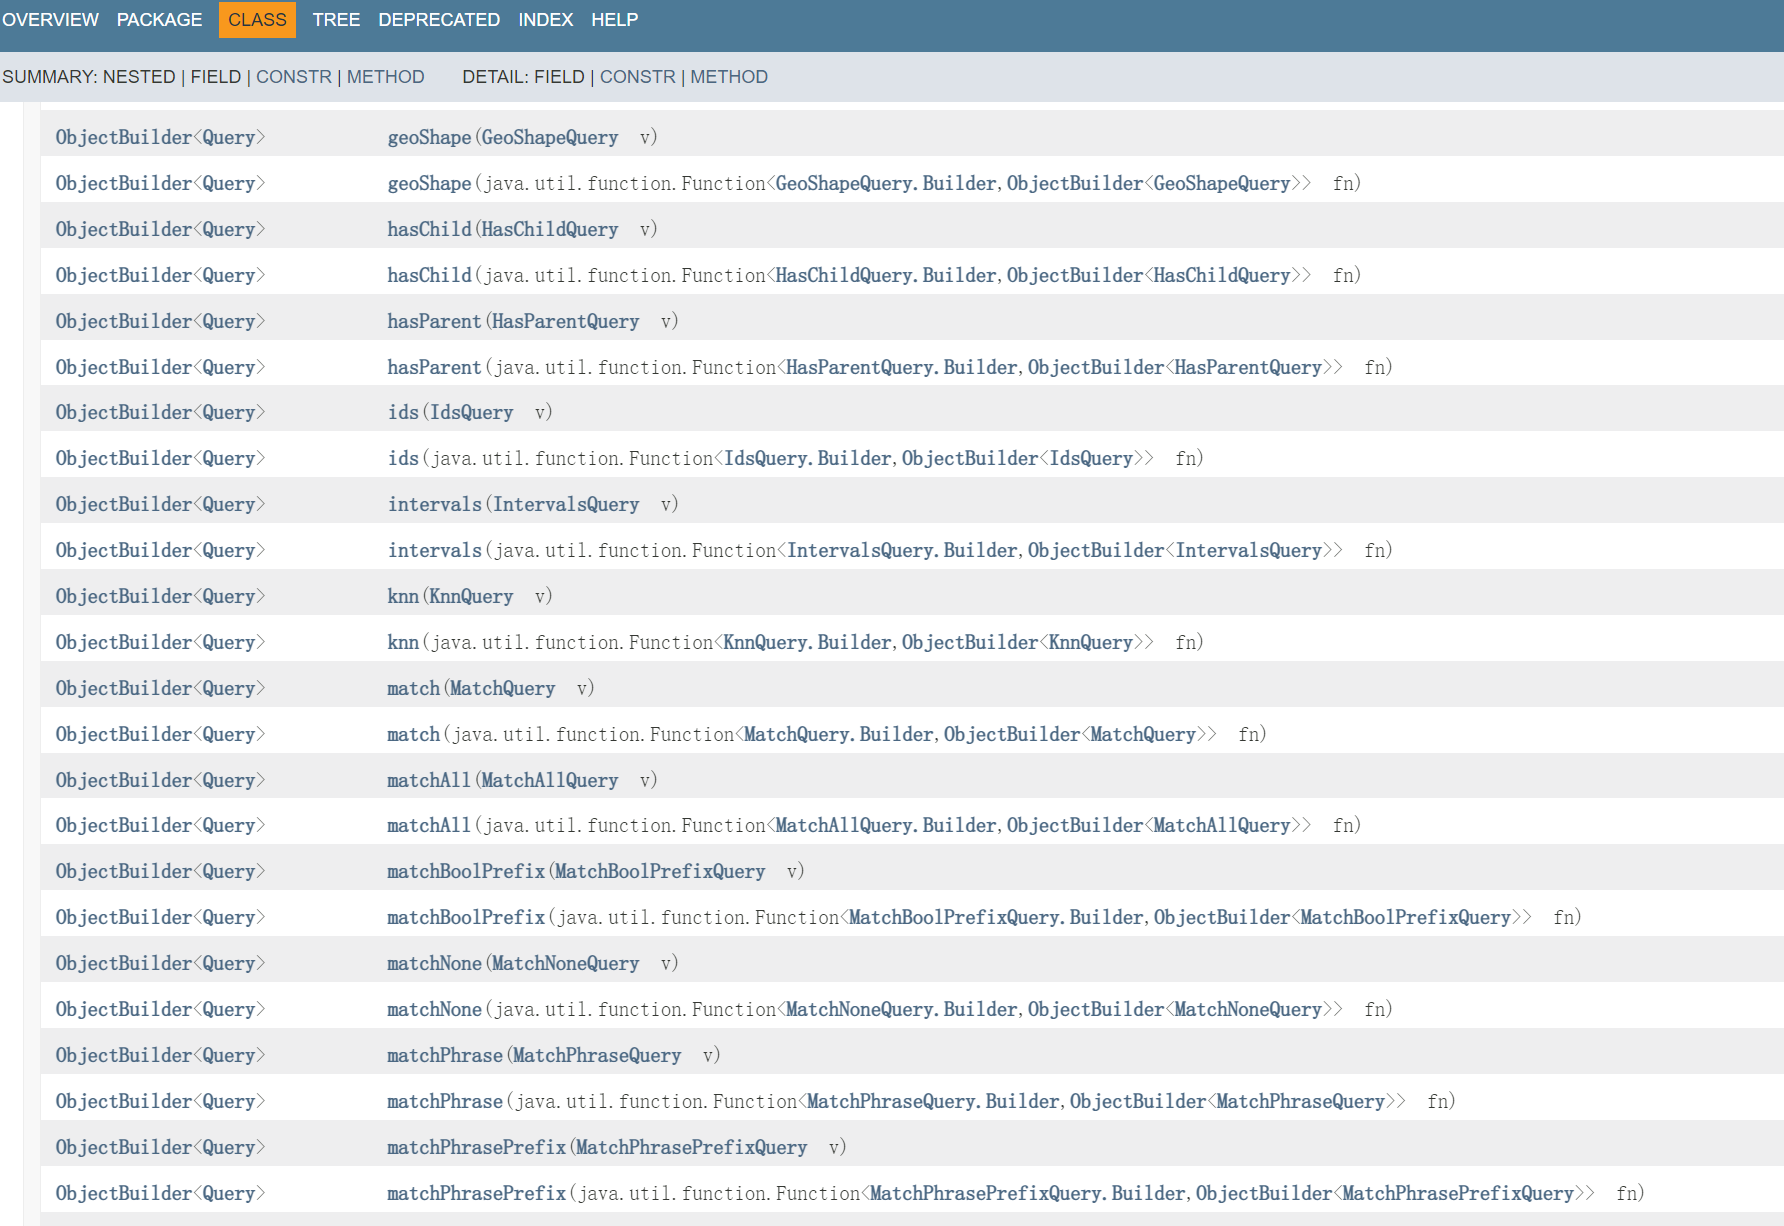Image resolution: width=1784 pixels, height=1226 pixels.
Task: Jump to Constr summary section
Action: [293, 77]
